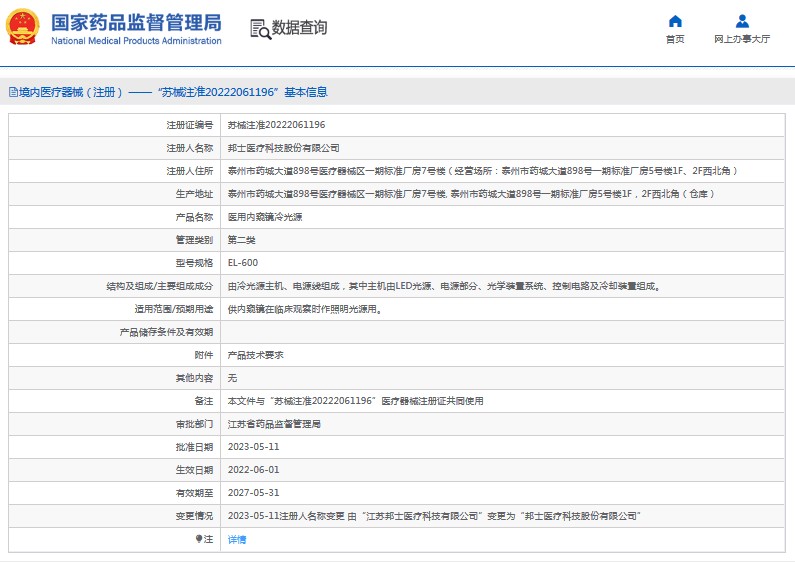Click the 变更情况 row label
The width and height of the screenshot is (795, 562).
coord(194,516)
